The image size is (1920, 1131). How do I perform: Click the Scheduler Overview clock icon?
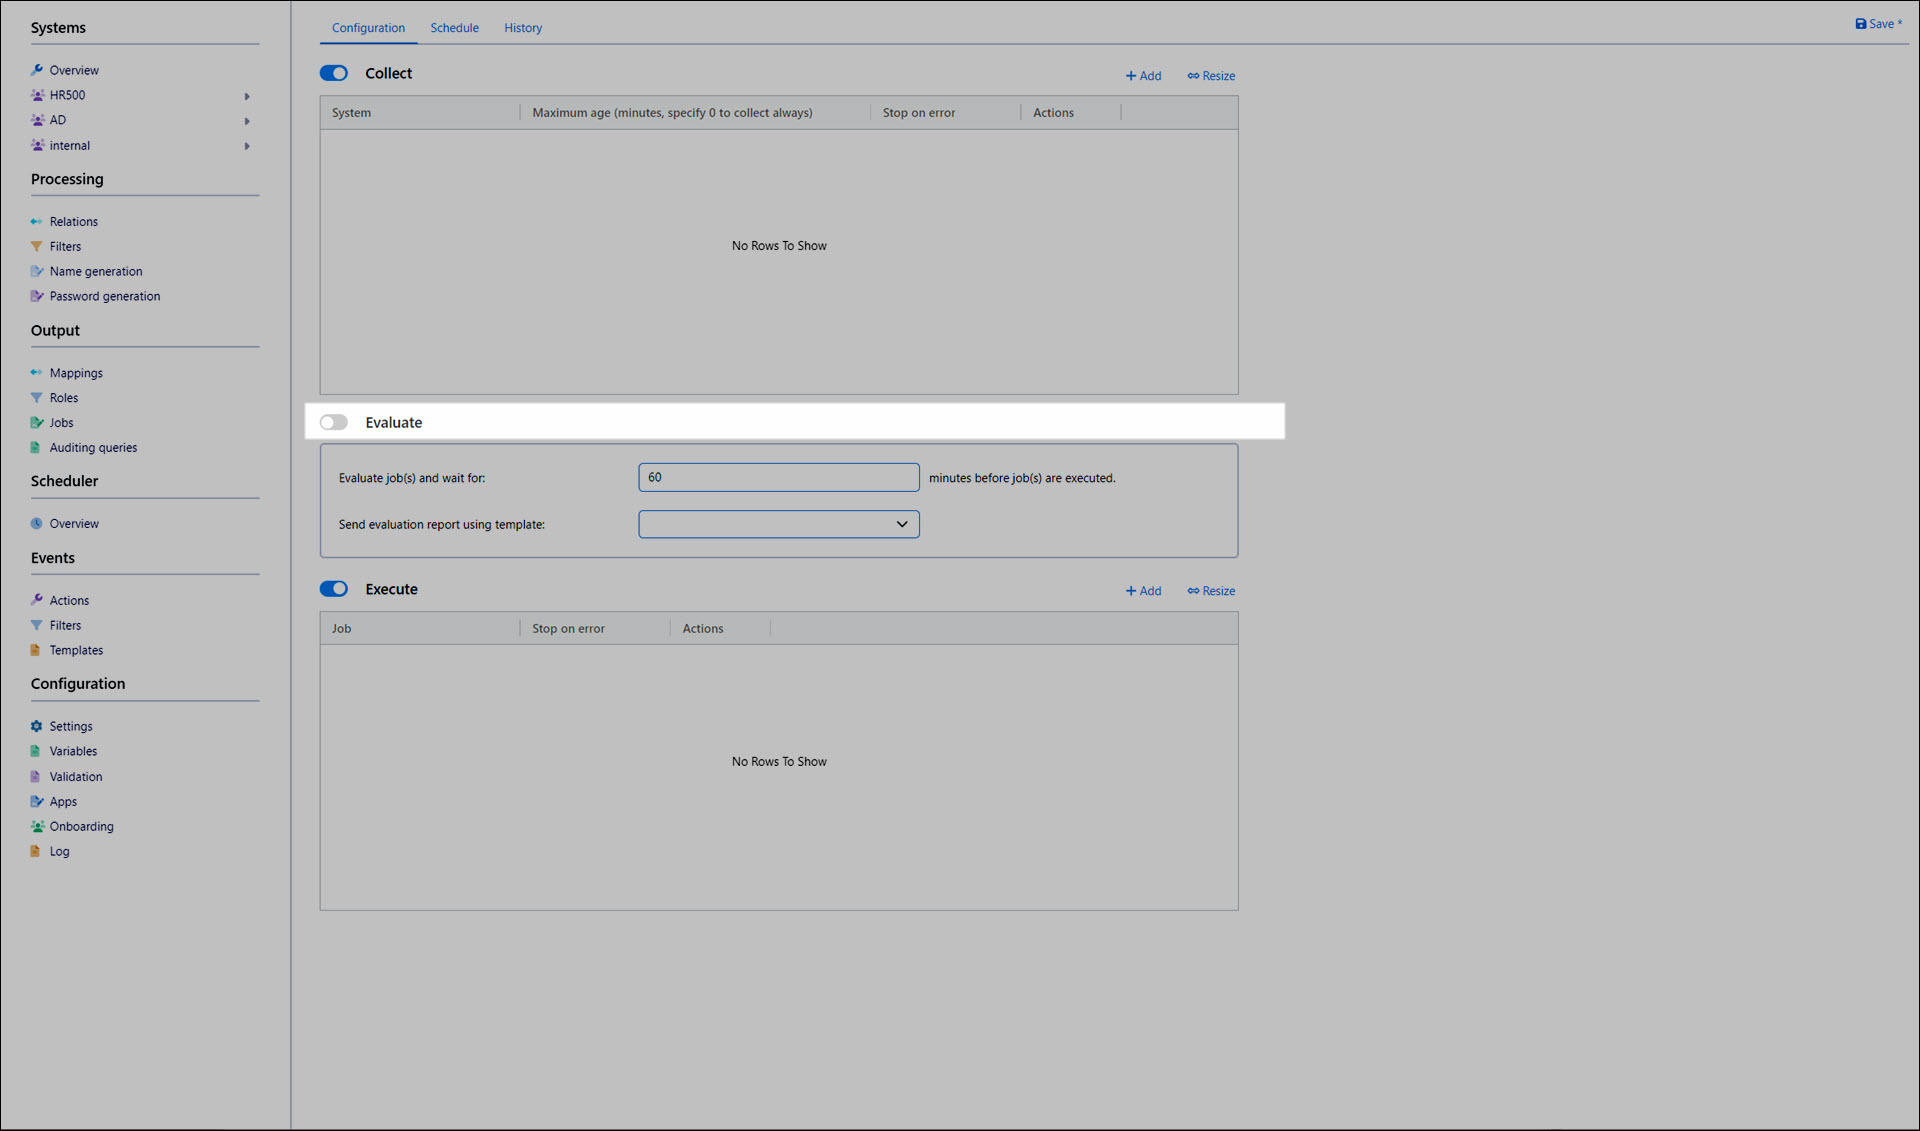pos(37,523)
